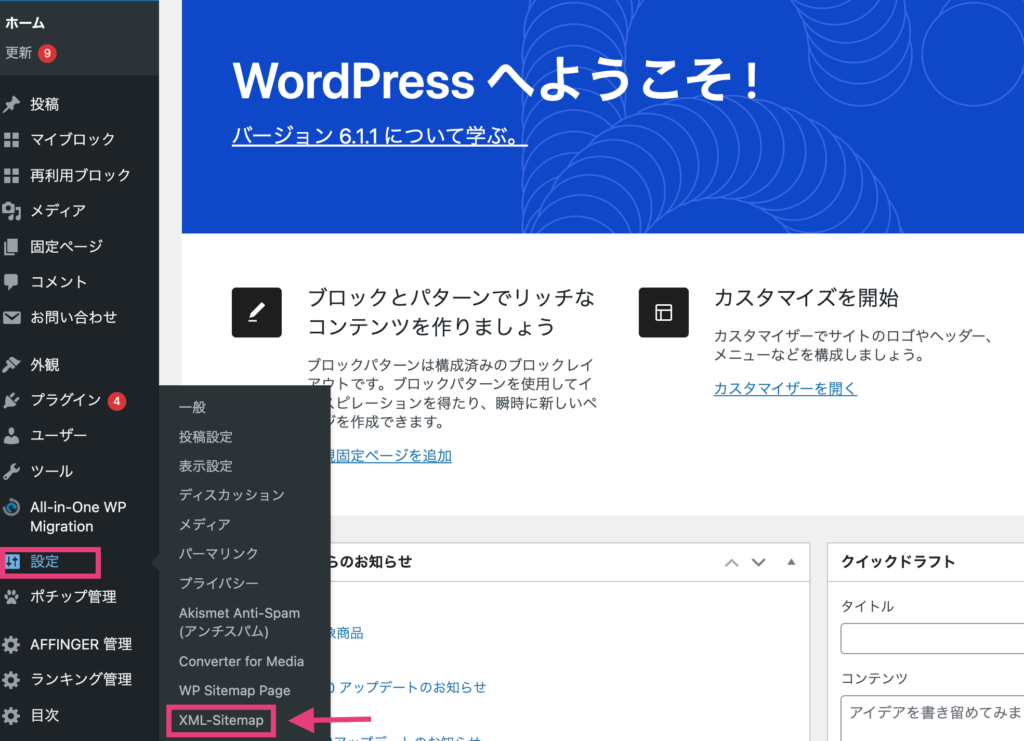This screenshot has width=1024, height=741.
Task: Select 一般 in the settings submenu
Action: (193, 407)
